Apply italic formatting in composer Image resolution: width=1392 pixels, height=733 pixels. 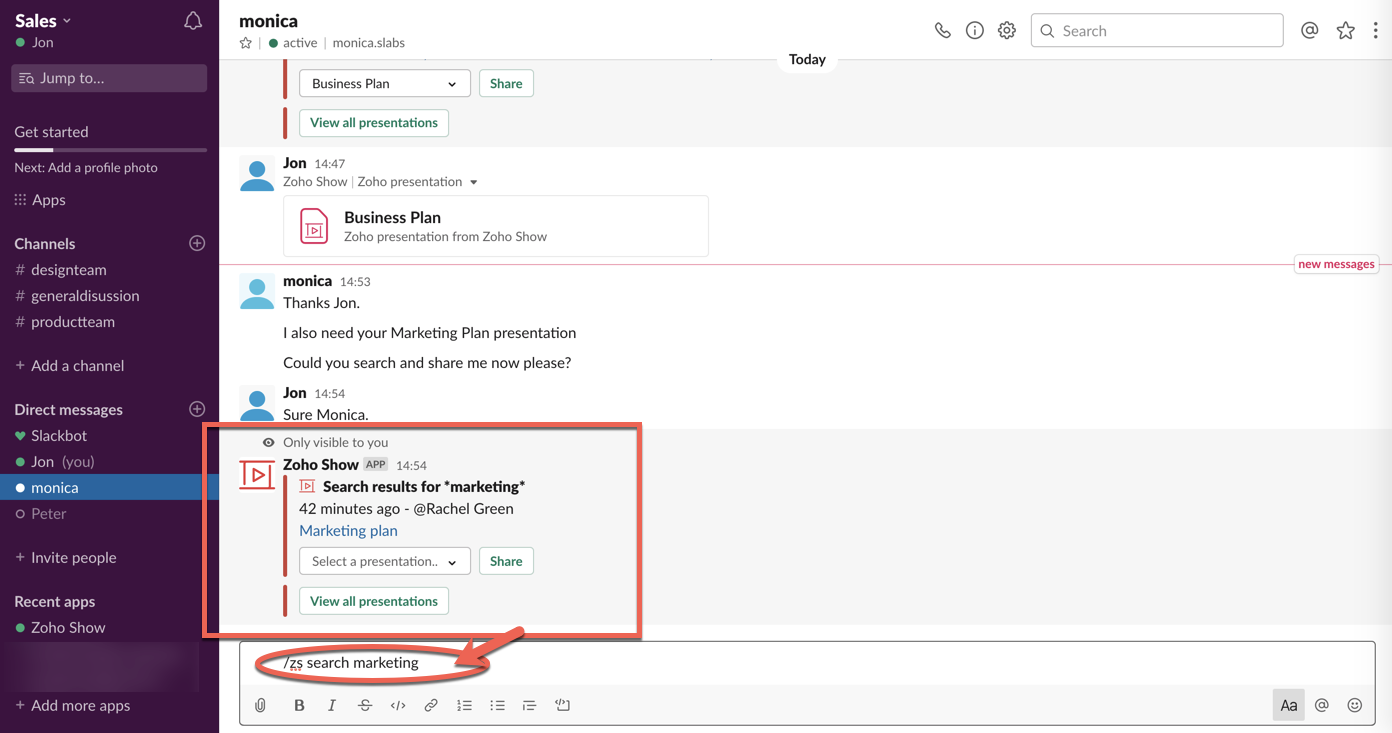click(x=332, y=705)
